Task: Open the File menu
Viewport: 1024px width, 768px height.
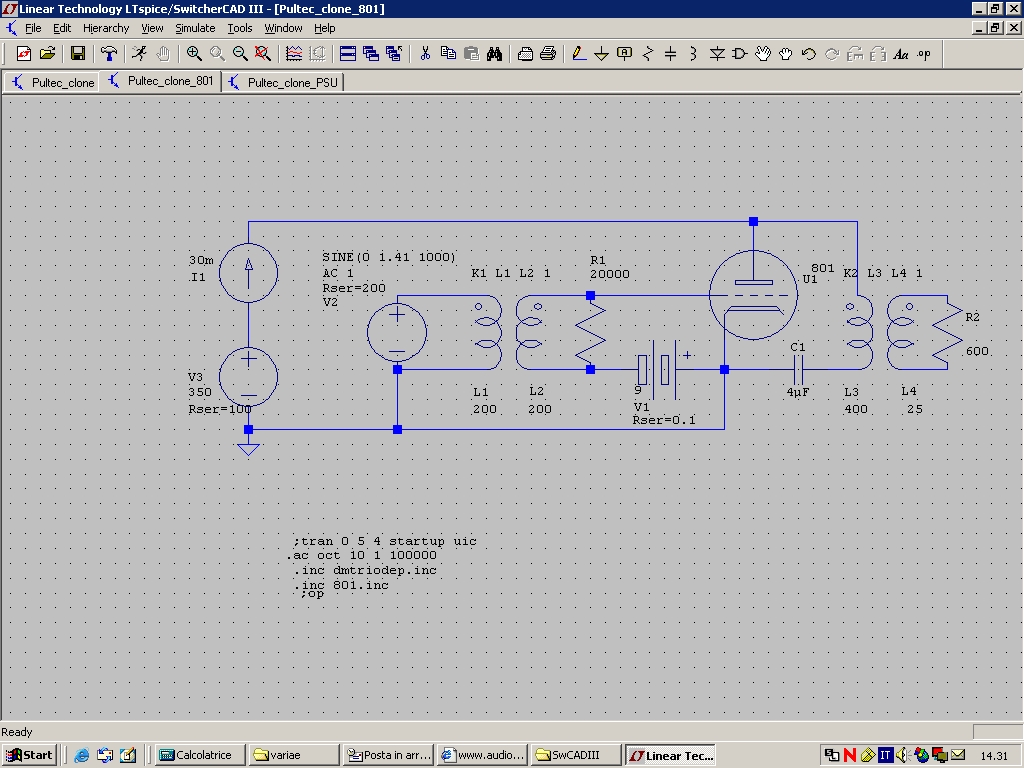Action: [33, 28]
